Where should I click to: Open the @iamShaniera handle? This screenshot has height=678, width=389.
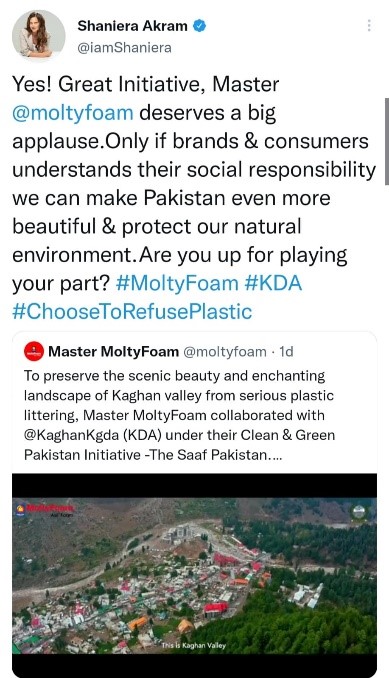[x=124, y=48]
